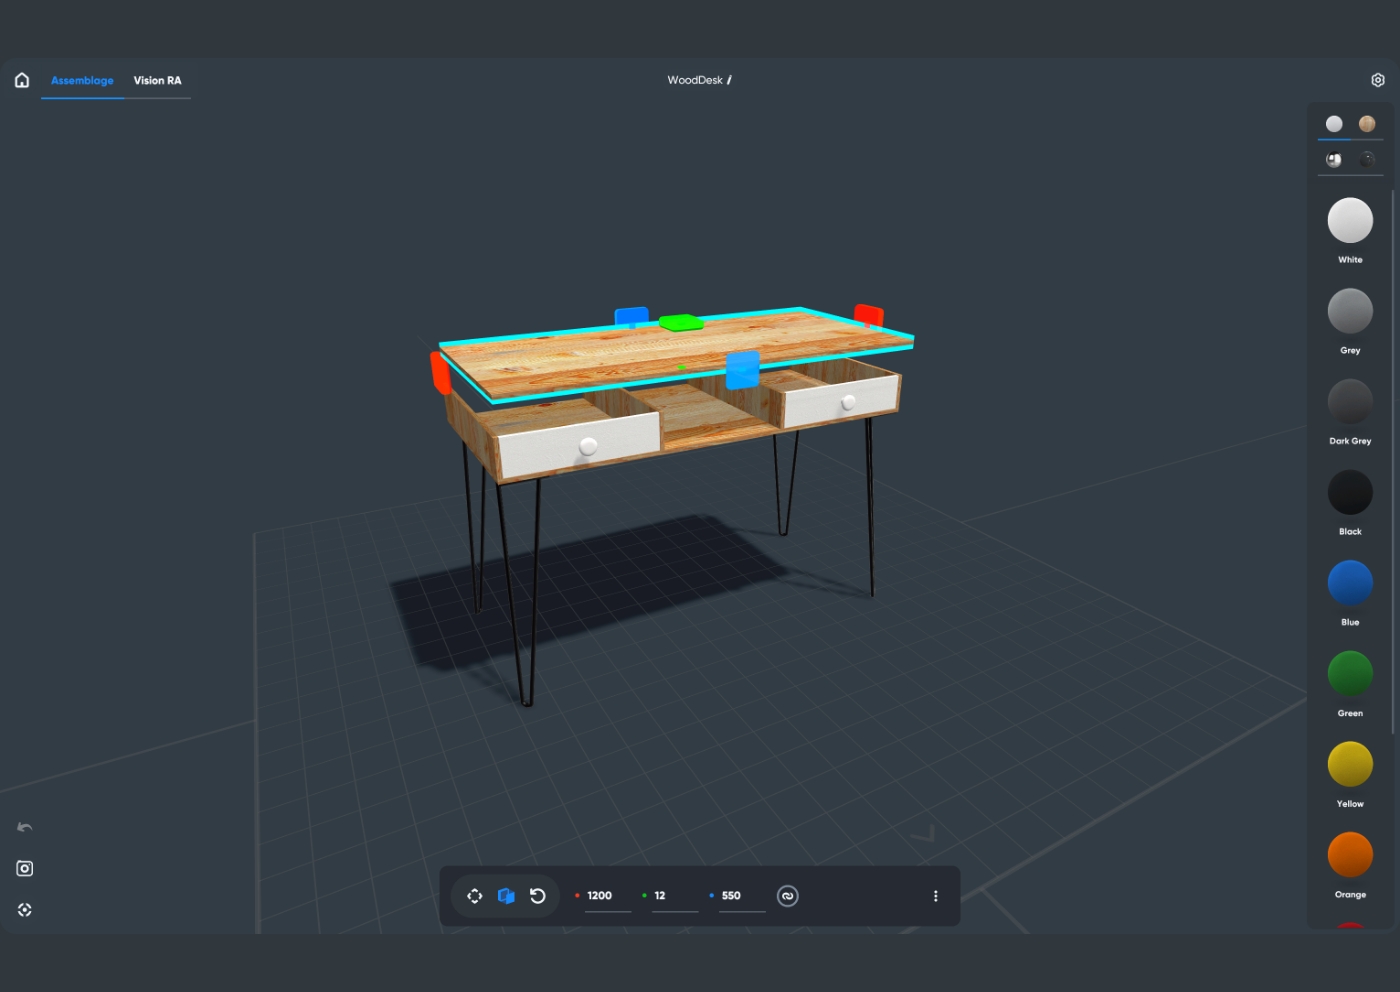Apply the White material swatch
This screenshot has width=1400, height=992.
(x=1350, y=220)
